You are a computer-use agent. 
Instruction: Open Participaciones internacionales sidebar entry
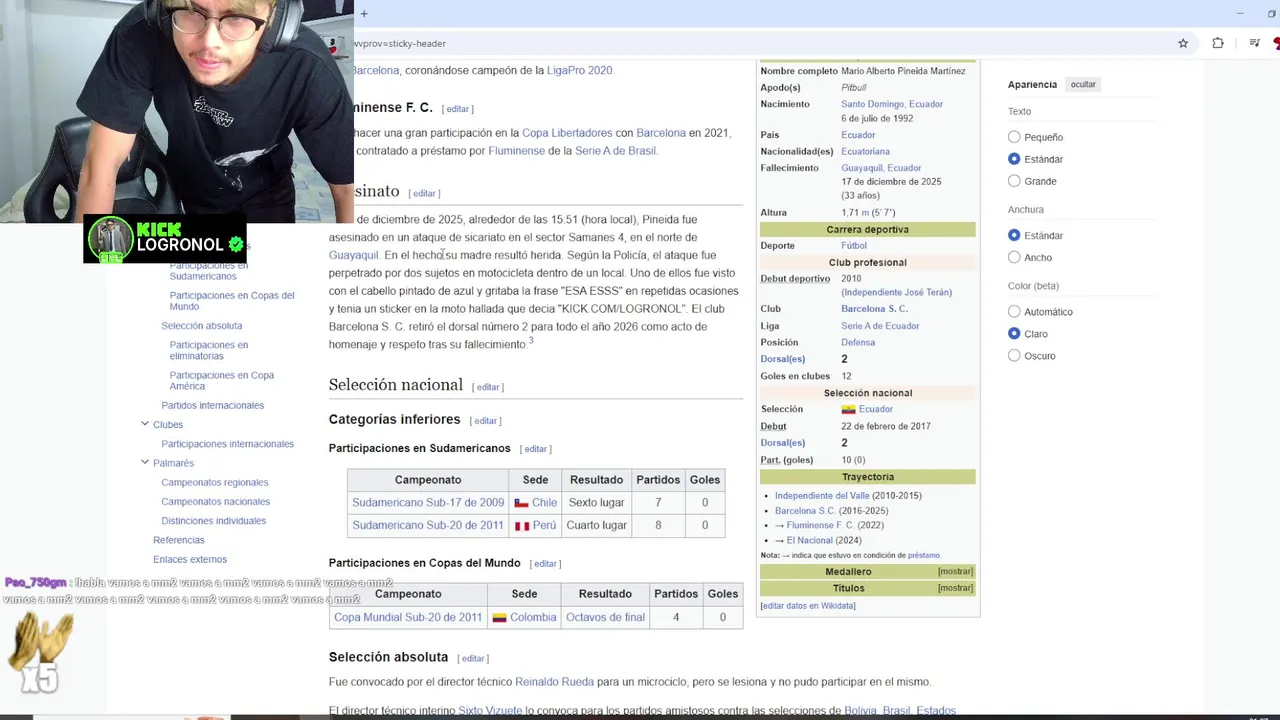(228, 444)
